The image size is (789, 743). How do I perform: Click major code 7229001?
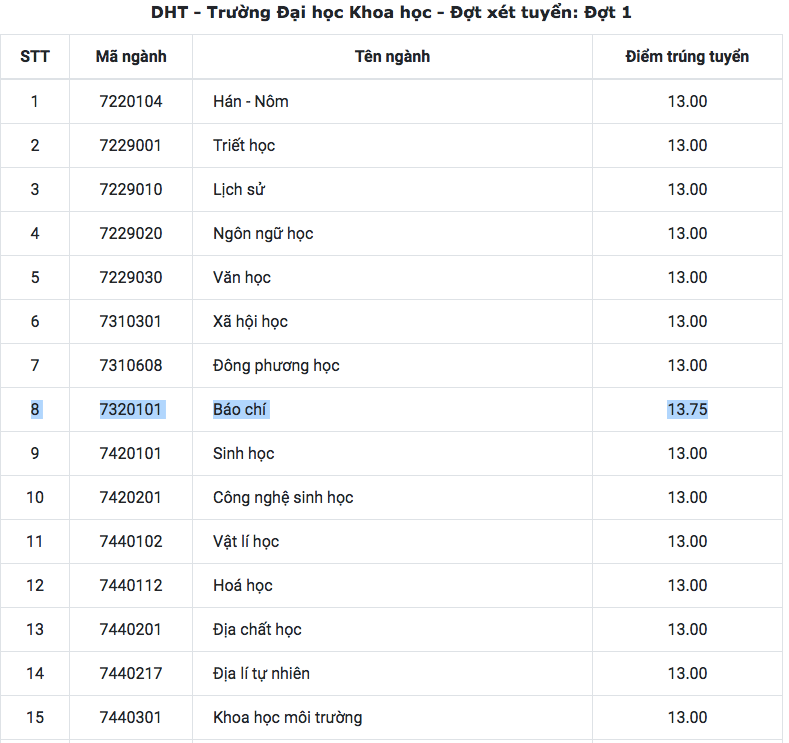click(x=130, y=145)
